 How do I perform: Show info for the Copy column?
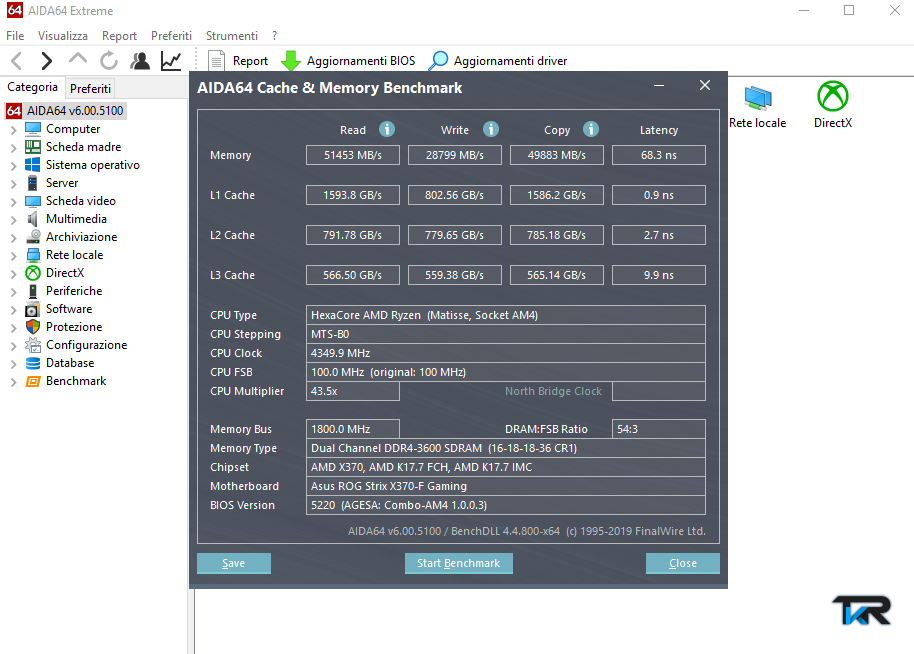(590, 129)
